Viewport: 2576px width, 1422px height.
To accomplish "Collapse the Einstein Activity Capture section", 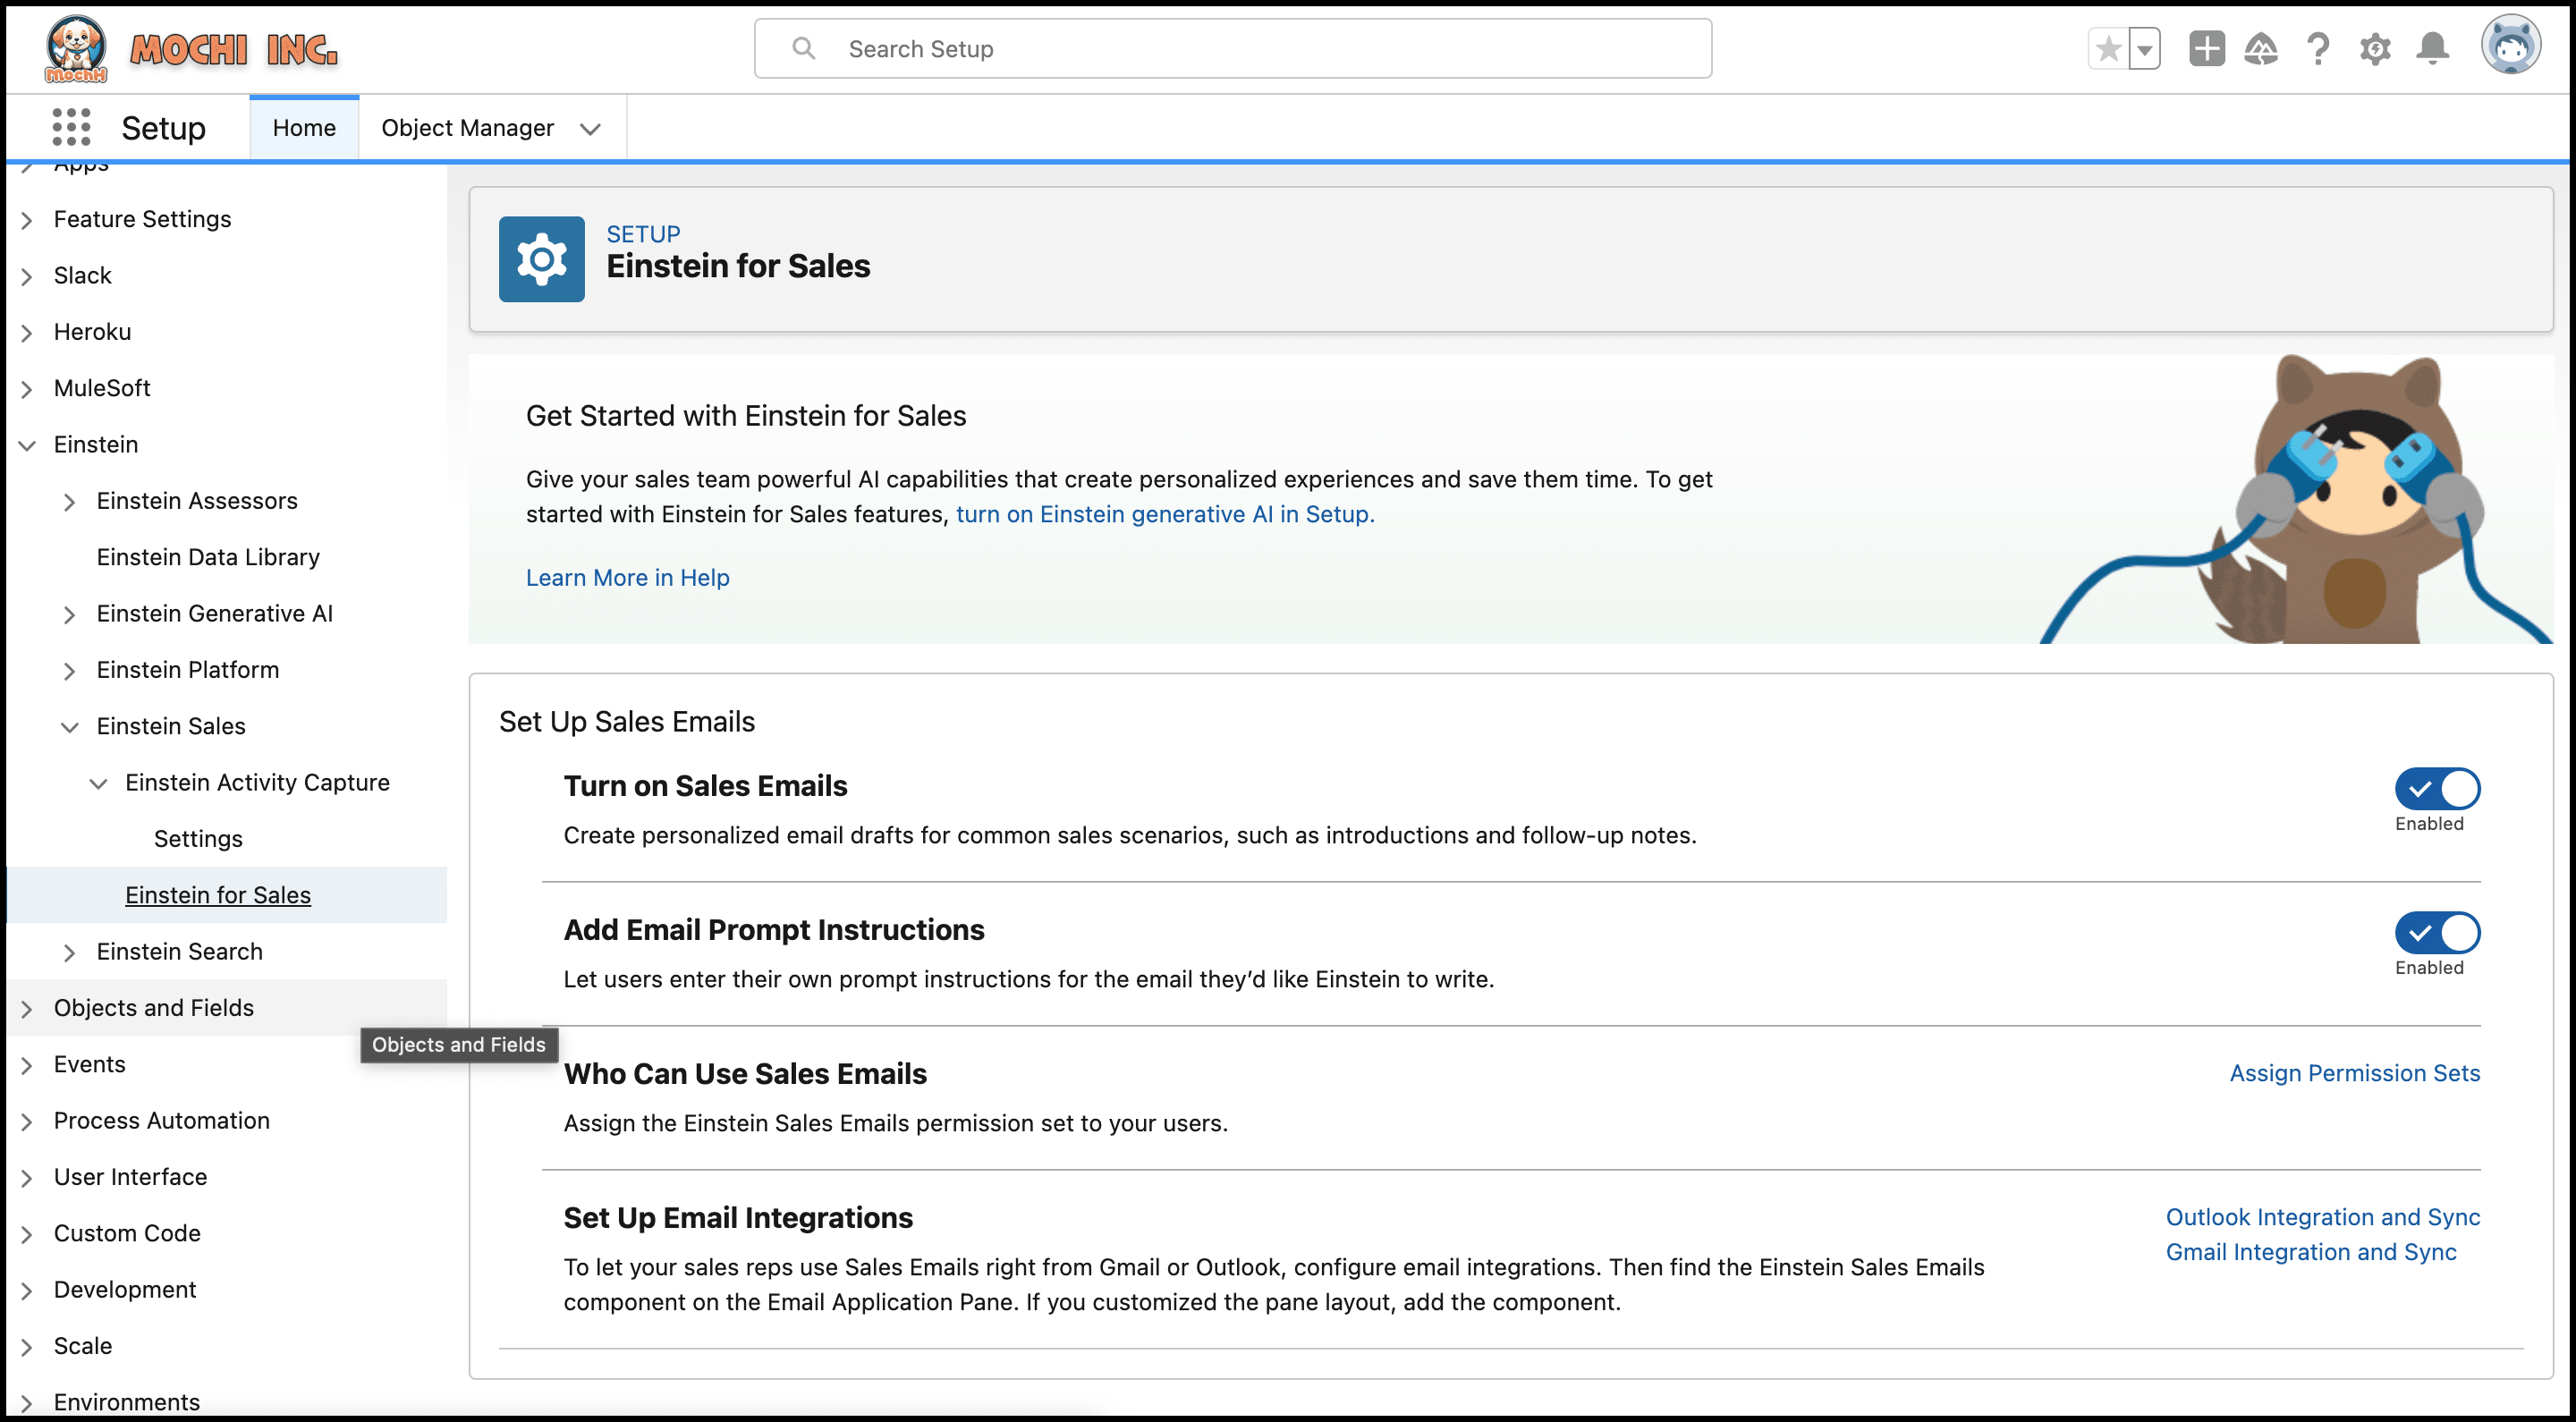I will click(x=97, y=781).
